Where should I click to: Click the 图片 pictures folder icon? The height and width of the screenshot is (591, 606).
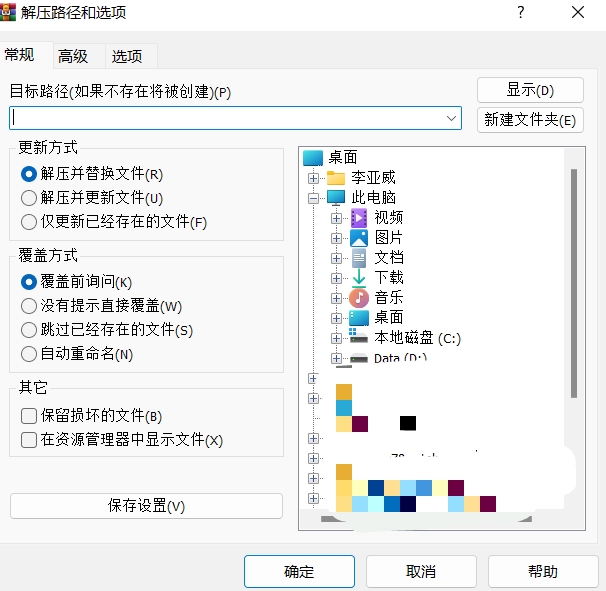point(359,238)
